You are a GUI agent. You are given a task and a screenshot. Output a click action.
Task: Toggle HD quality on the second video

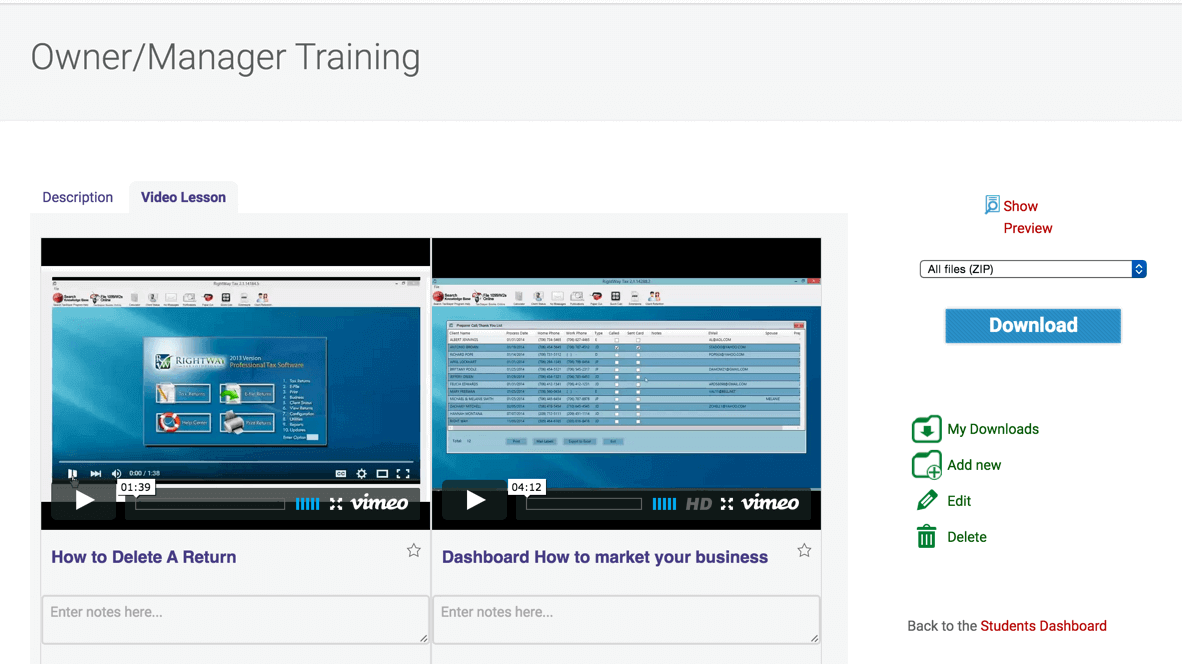pos(698,504)
